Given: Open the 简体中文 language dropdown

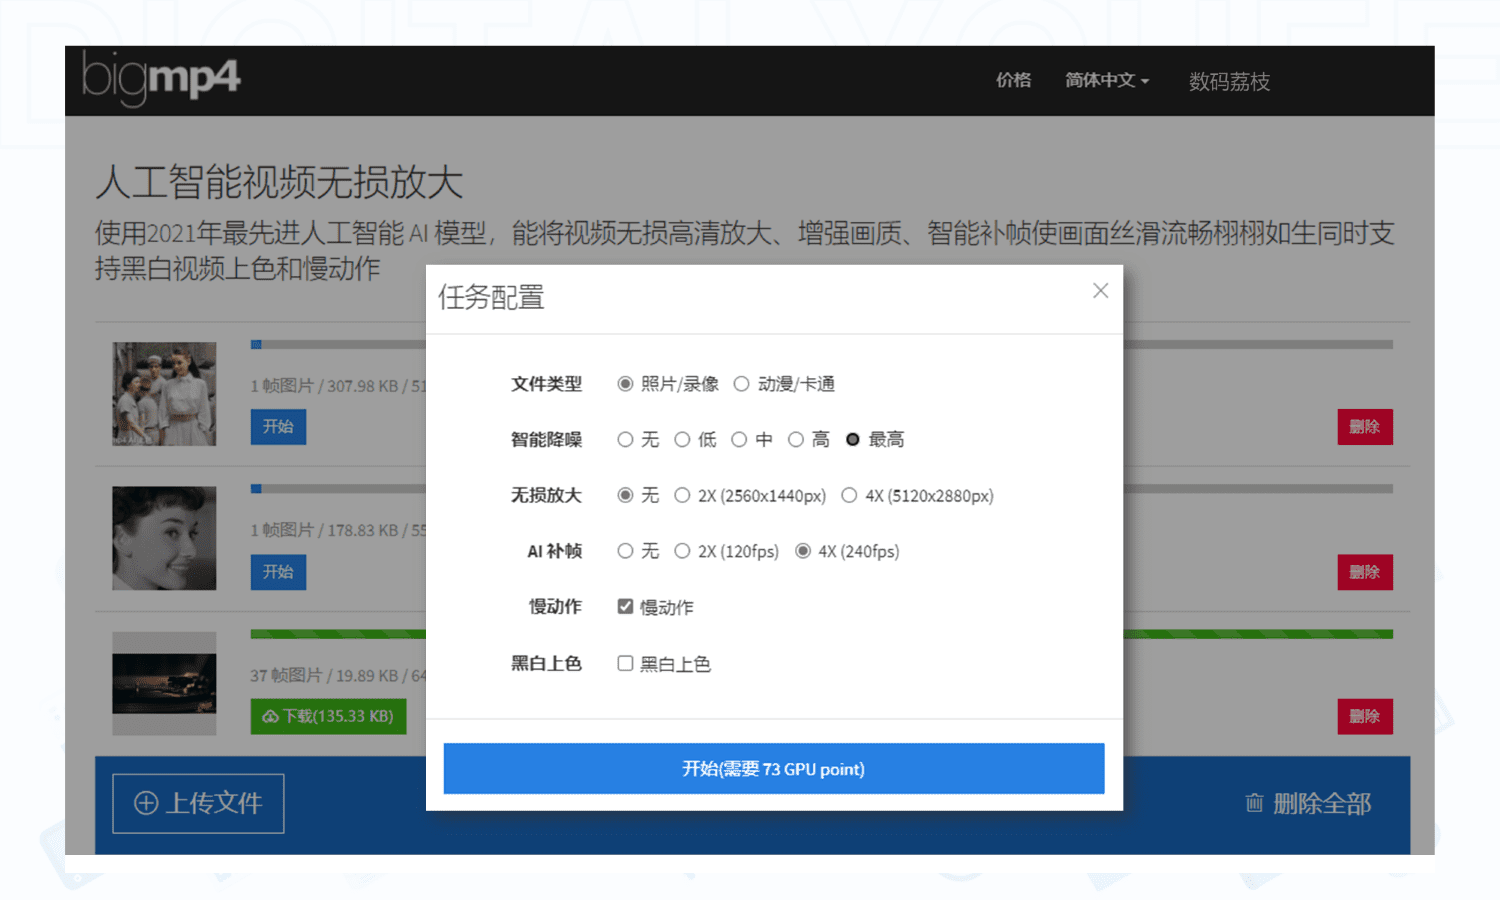Looking at the screenshot, I should (1106, 80).
